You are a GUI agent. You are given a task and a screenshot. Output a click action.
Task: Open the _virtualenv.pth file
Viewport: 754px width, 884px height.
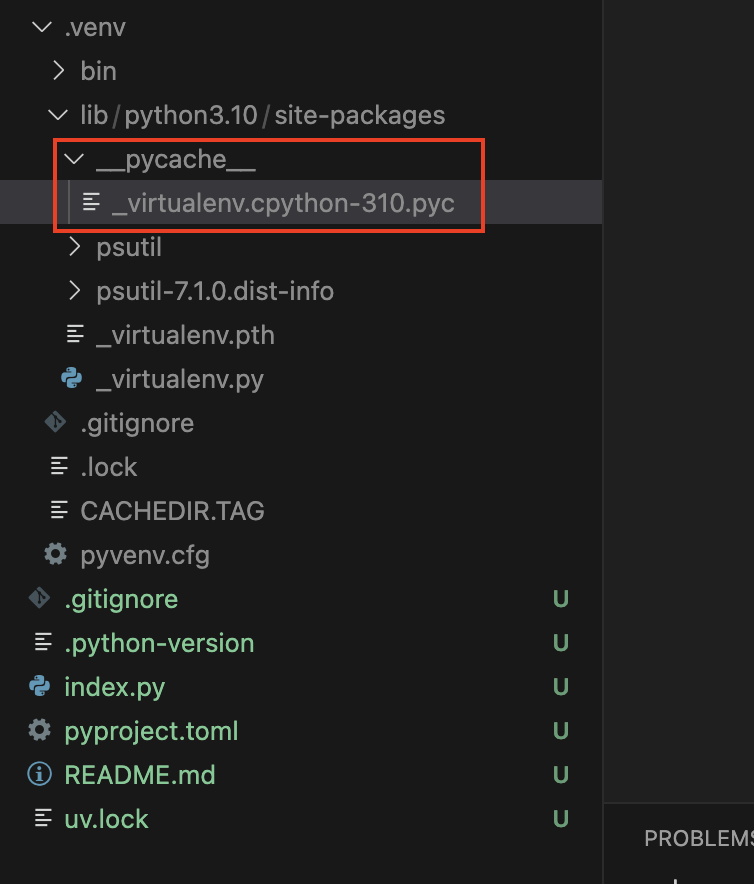click(185, 335)
